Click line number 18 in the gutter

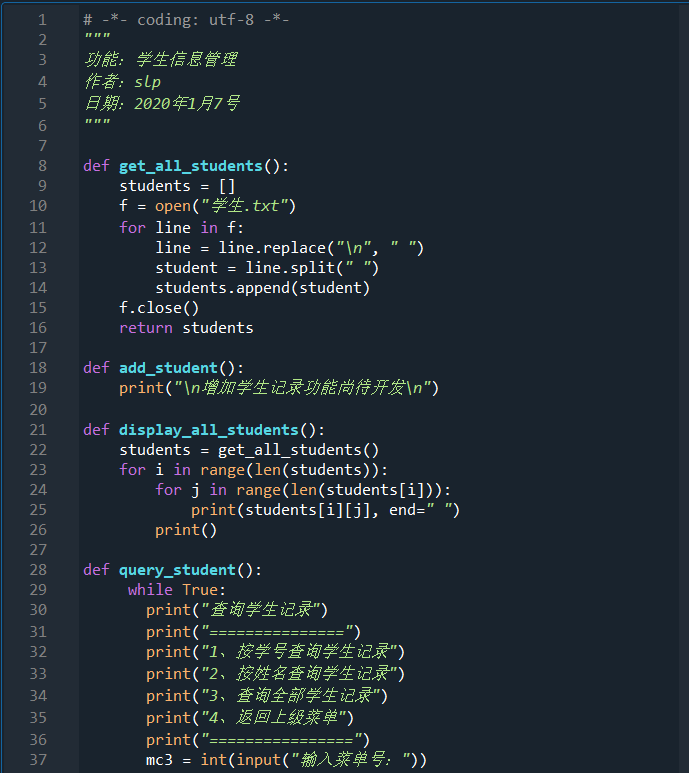coord(38,368)
